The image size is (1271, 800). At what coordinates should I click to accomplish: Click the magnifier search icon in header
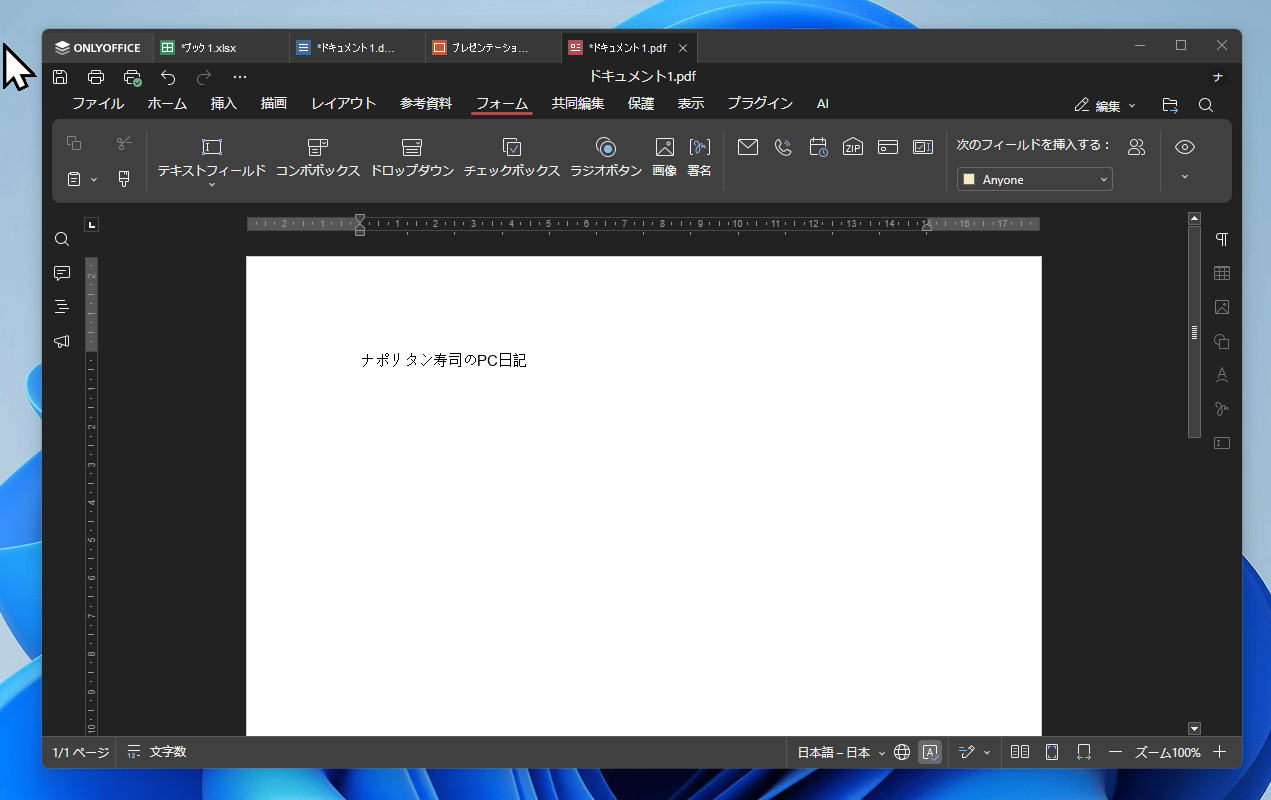point(1206,105)
